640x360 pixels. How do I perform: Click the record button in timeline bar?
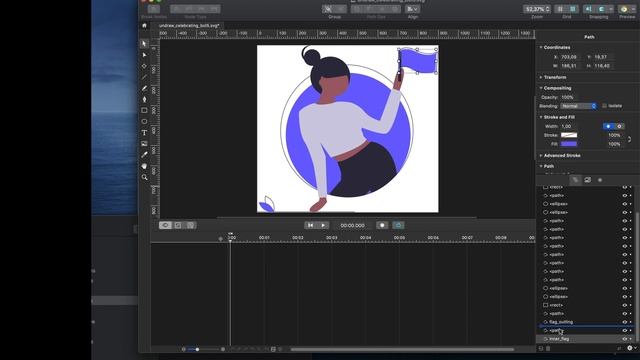(x=382, y=225)
